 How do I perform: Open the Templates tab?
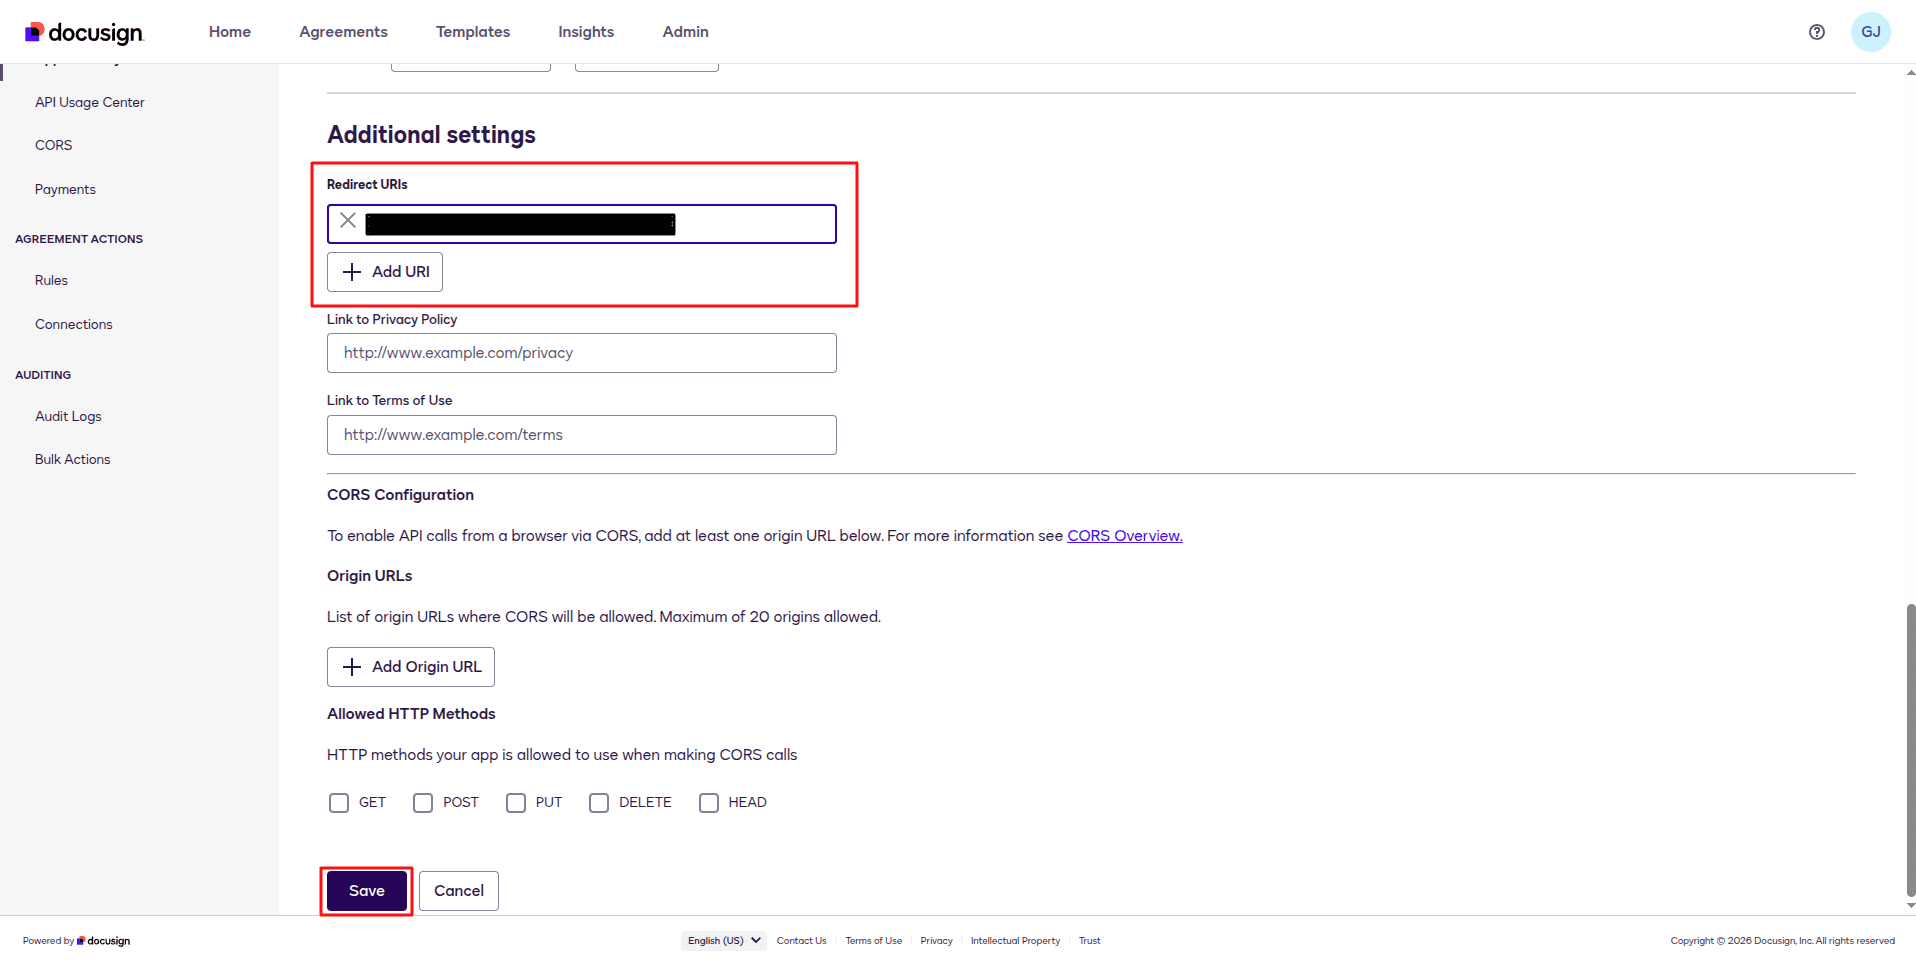tap(473, 32)
